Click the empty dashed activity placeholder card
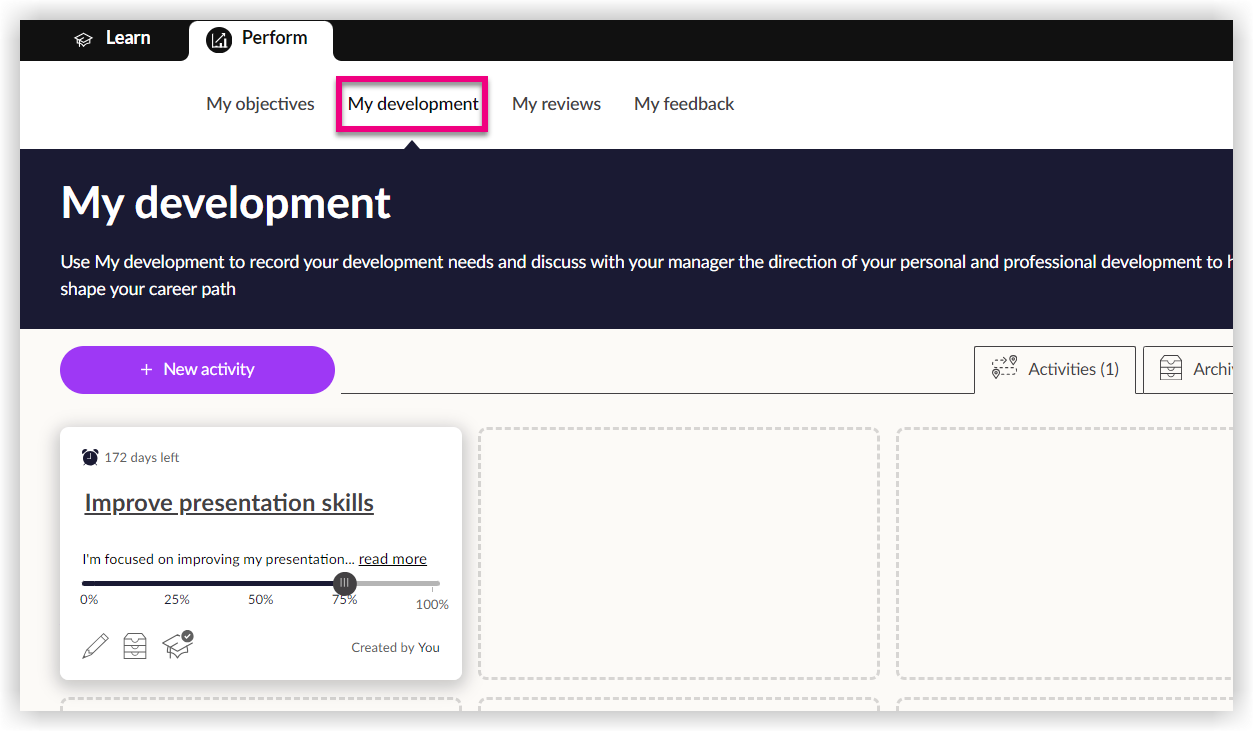Screen dimensions: 1254x732 678,553
